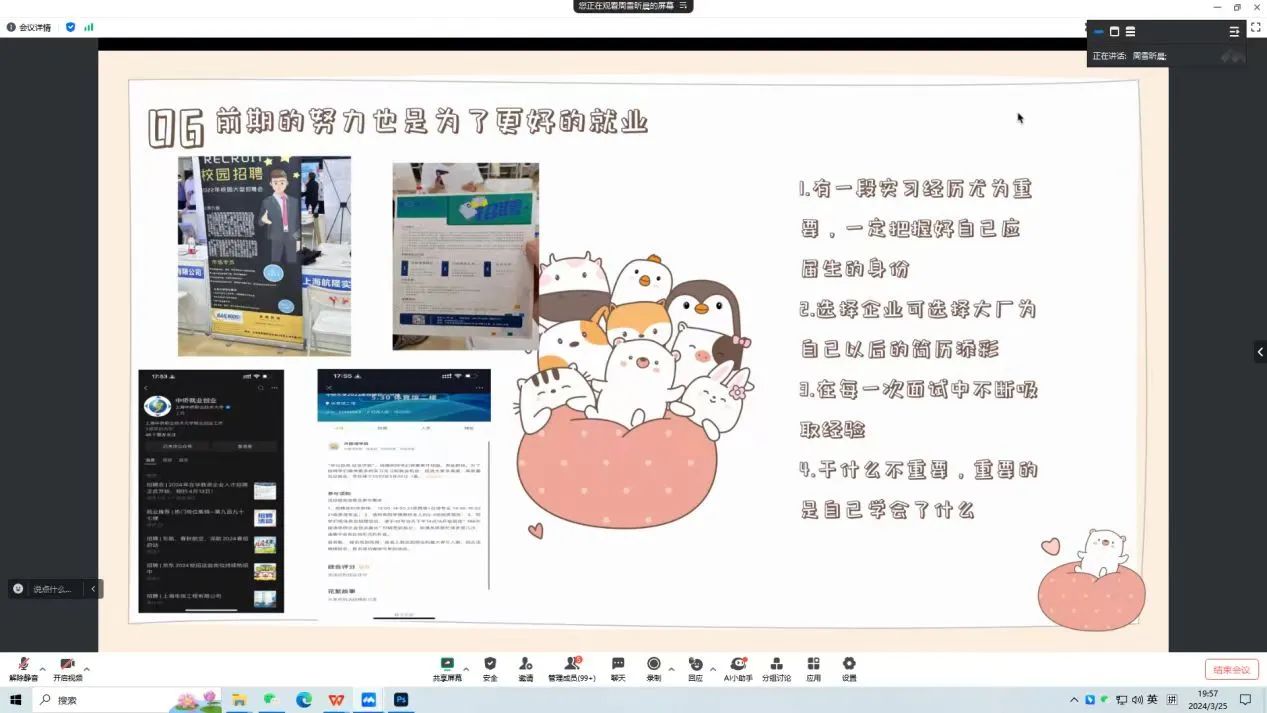Enter full screen mode for shared screen
The image size is (1267, 713).
point(1255,27)
